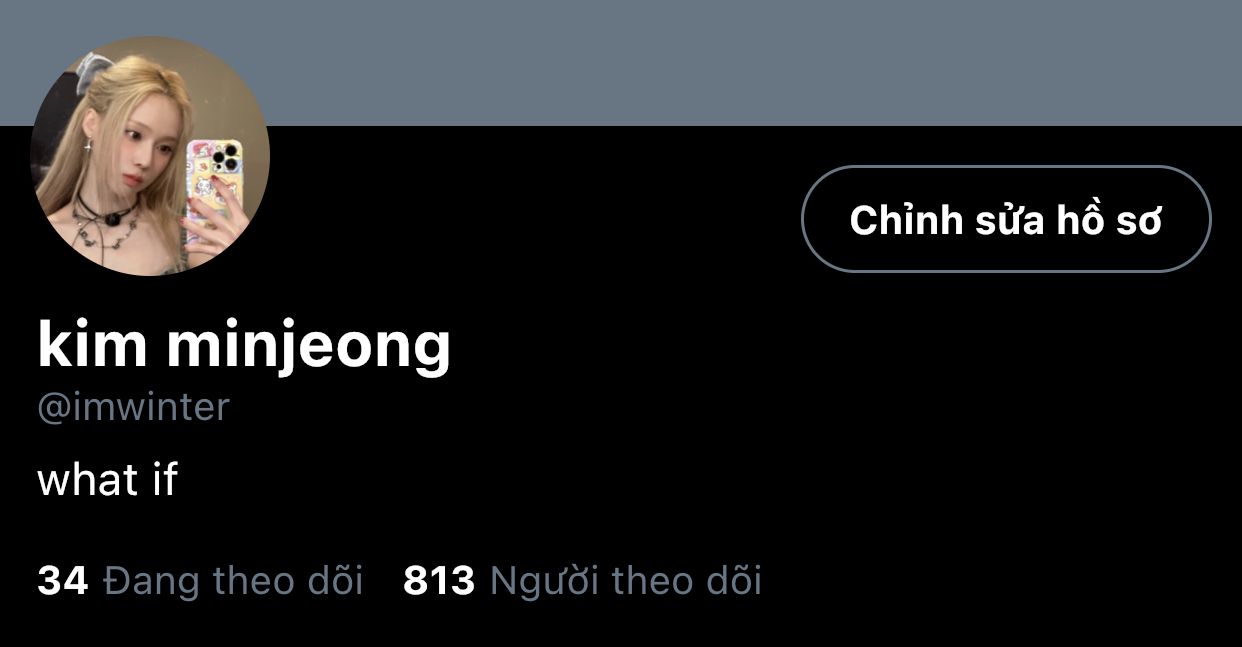
Task: Select the display name kim minjeong
Action: (x=244, y=346)
